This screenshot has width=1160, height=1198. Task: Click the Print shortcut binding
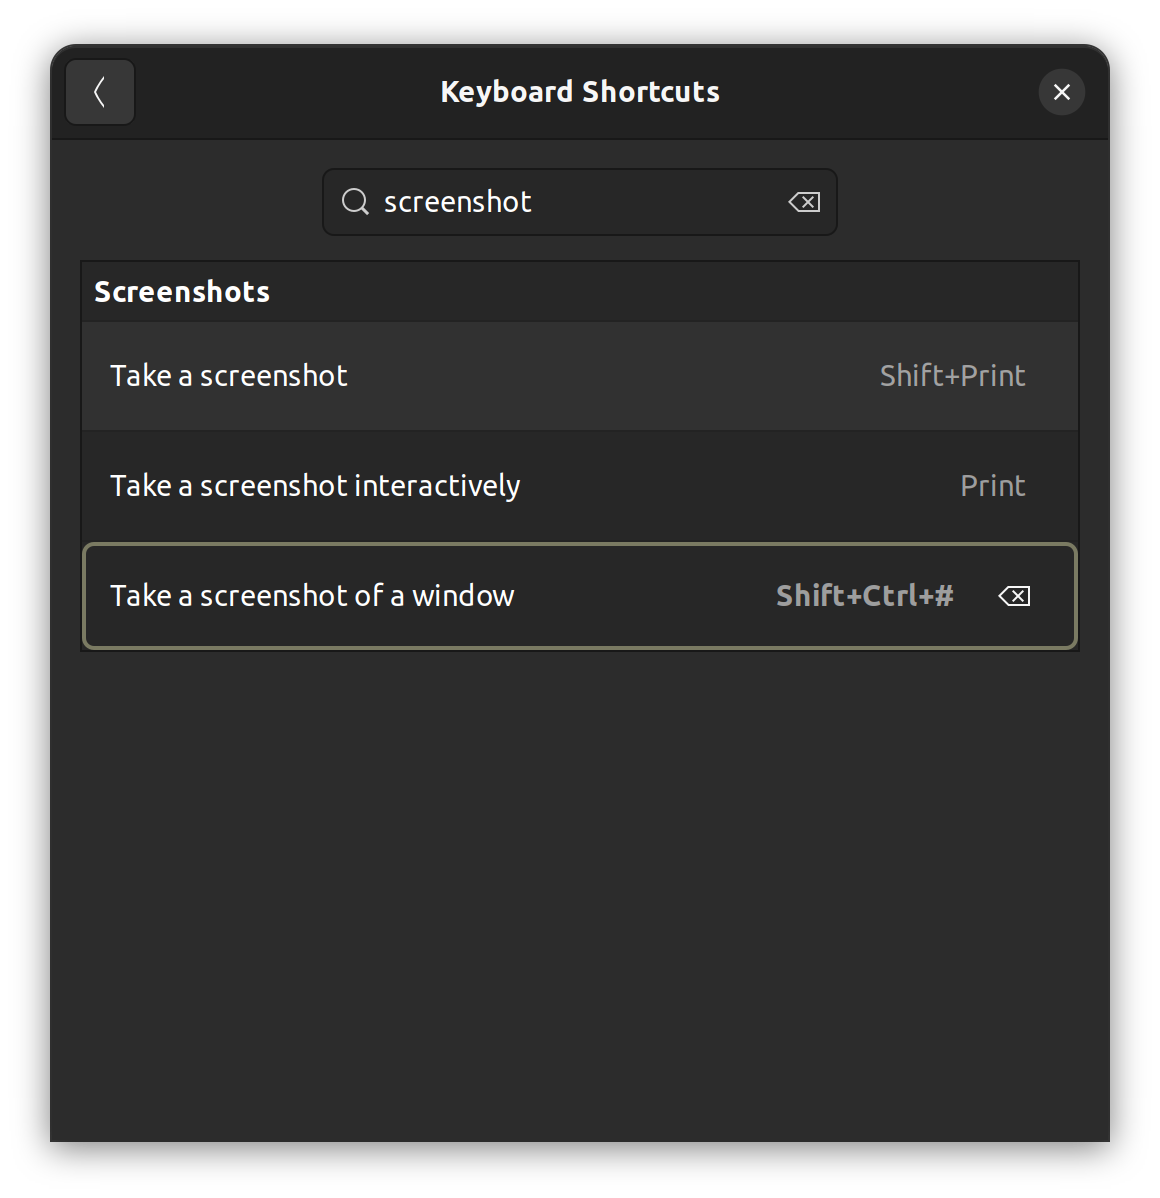(x=992, y=486)
